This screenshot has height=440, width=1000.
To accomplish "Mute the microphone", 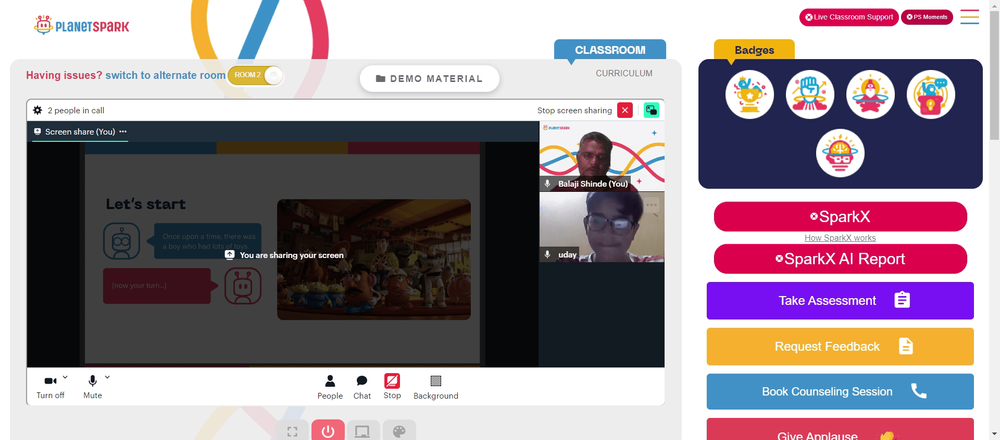I will (92, 386).
